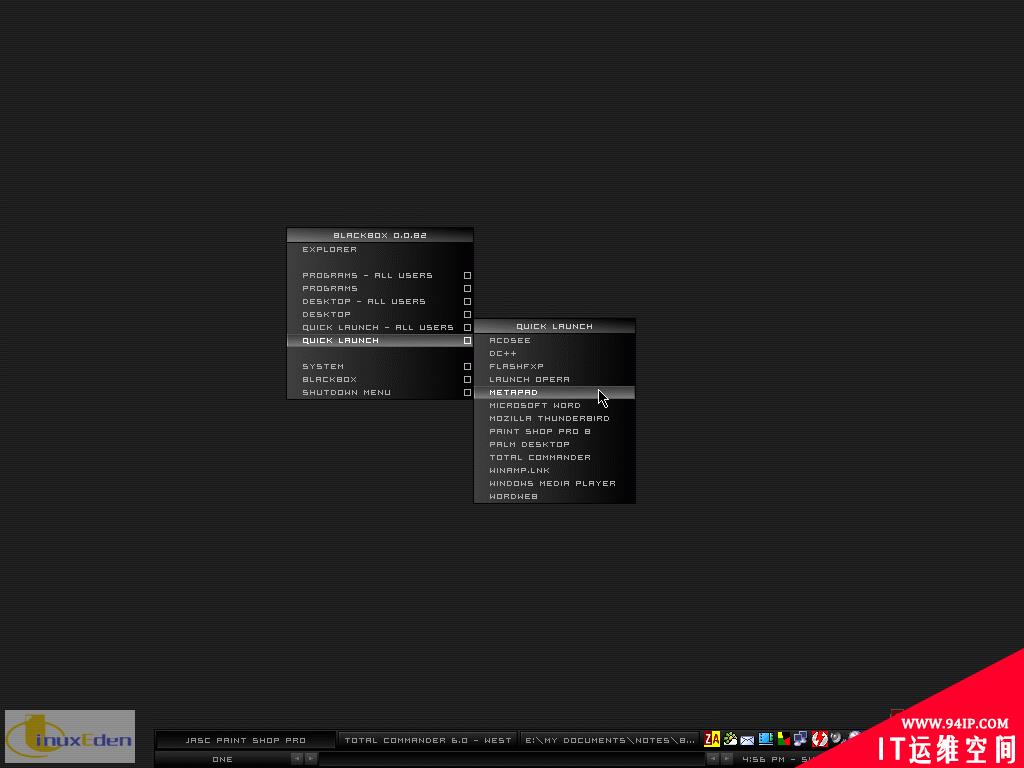Choose Launch Opera in Quick Launch

pyautogui.click(x=554, y=379)
